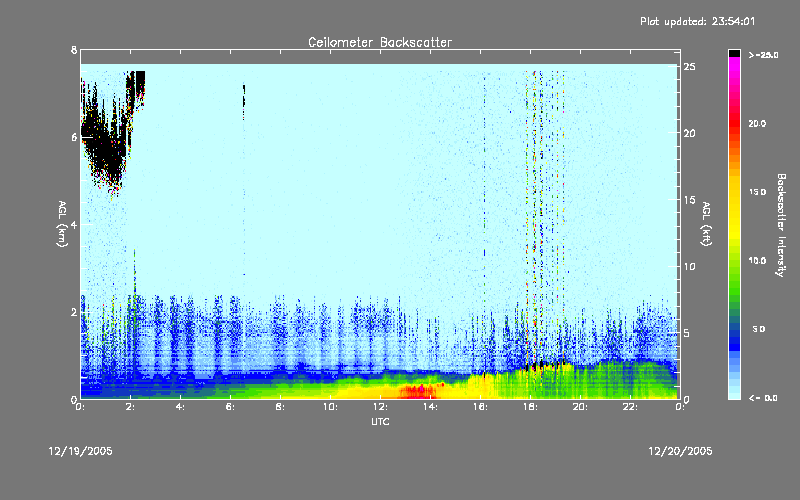Click the red high-backscatter patch near 13 UTC
The height and width of the screenshot is (500, 800).
[x=419, y=392]
